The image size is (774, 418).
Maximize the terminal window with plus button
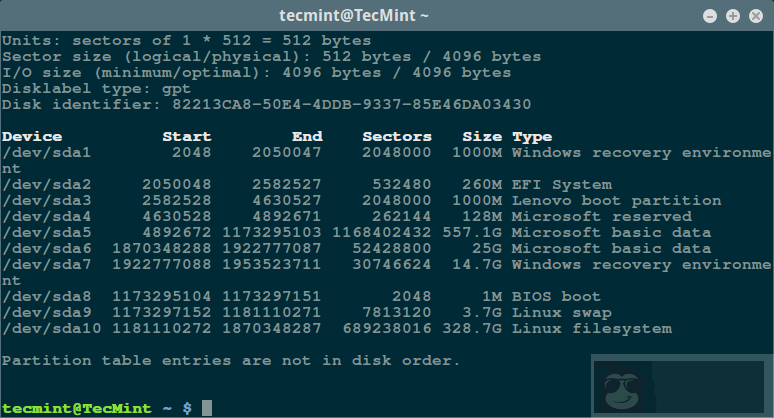pos(732,16)
